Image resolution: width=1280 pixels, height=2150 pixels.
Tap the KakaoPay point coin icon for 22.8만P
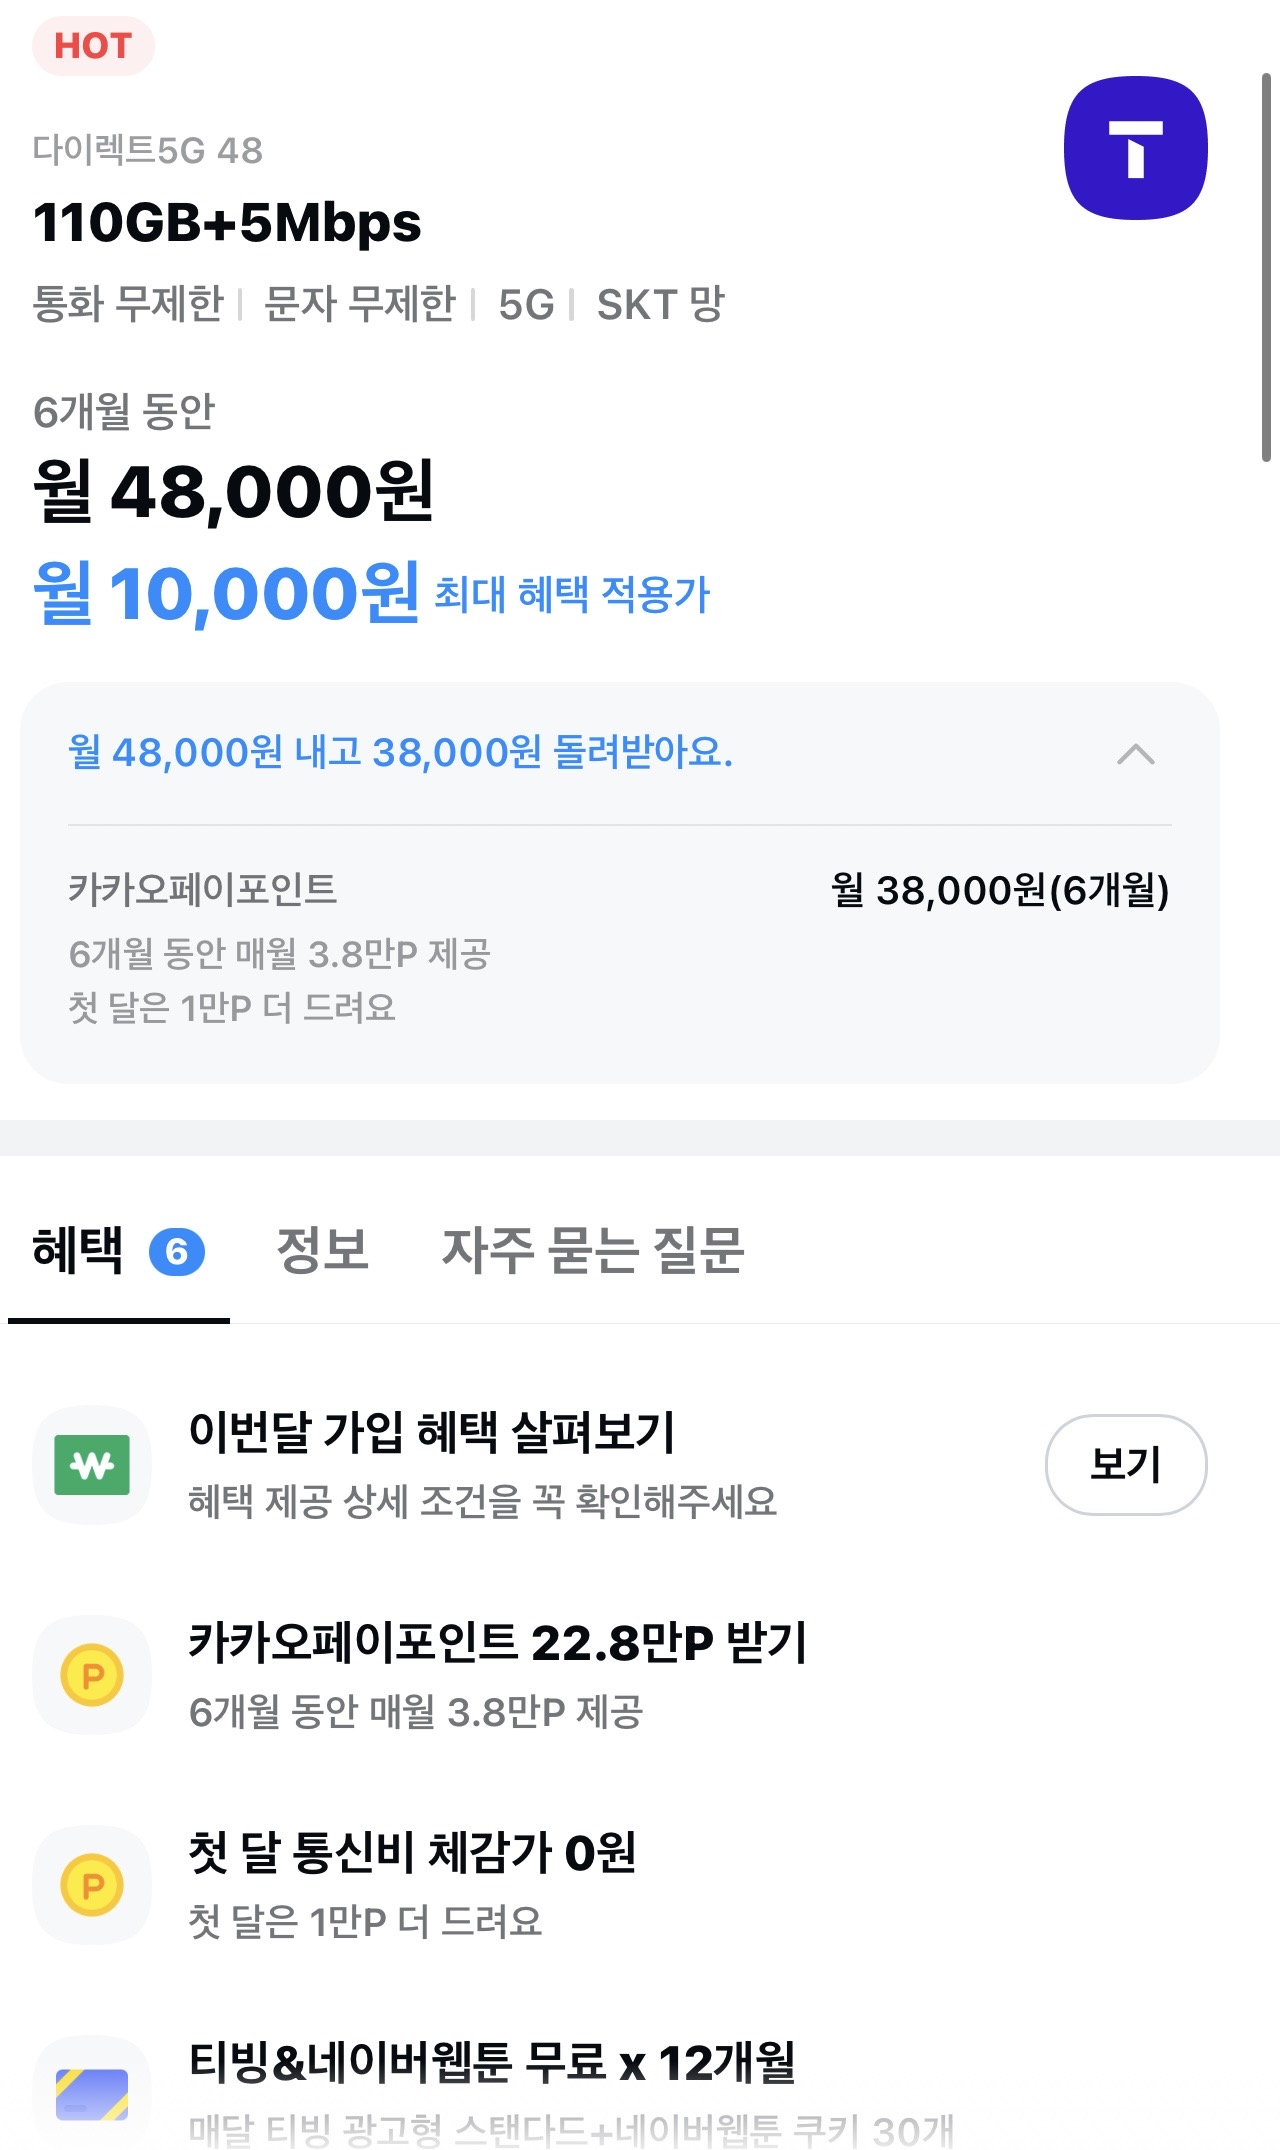click(x=92, y=1675)
